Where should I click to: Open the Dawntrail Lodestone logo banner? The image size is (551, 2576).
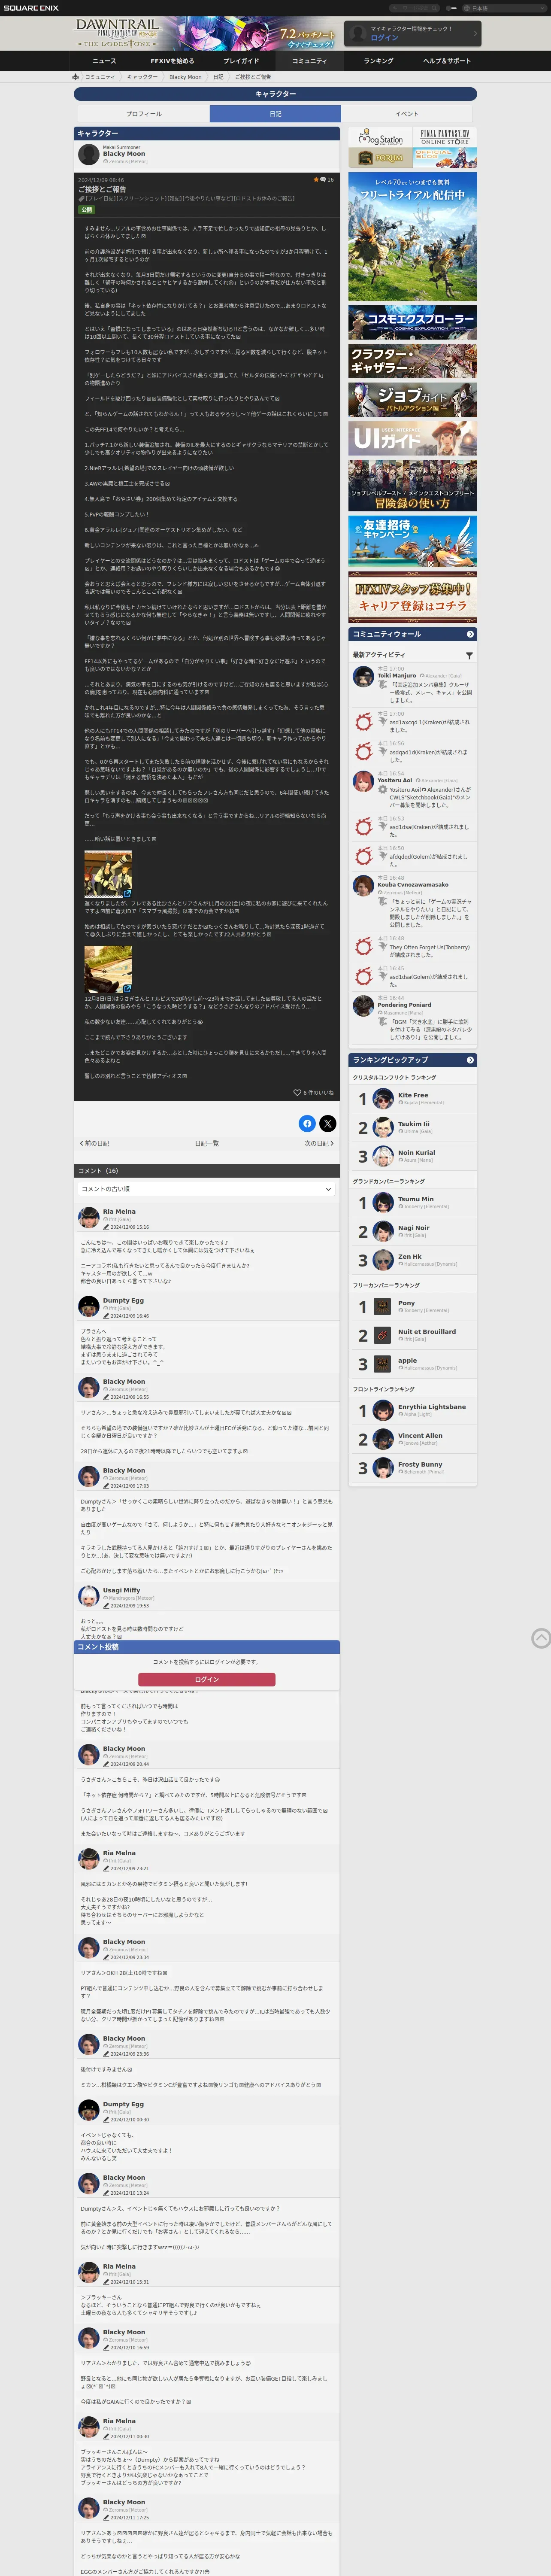pyautogui.click(x=118, y=33)
